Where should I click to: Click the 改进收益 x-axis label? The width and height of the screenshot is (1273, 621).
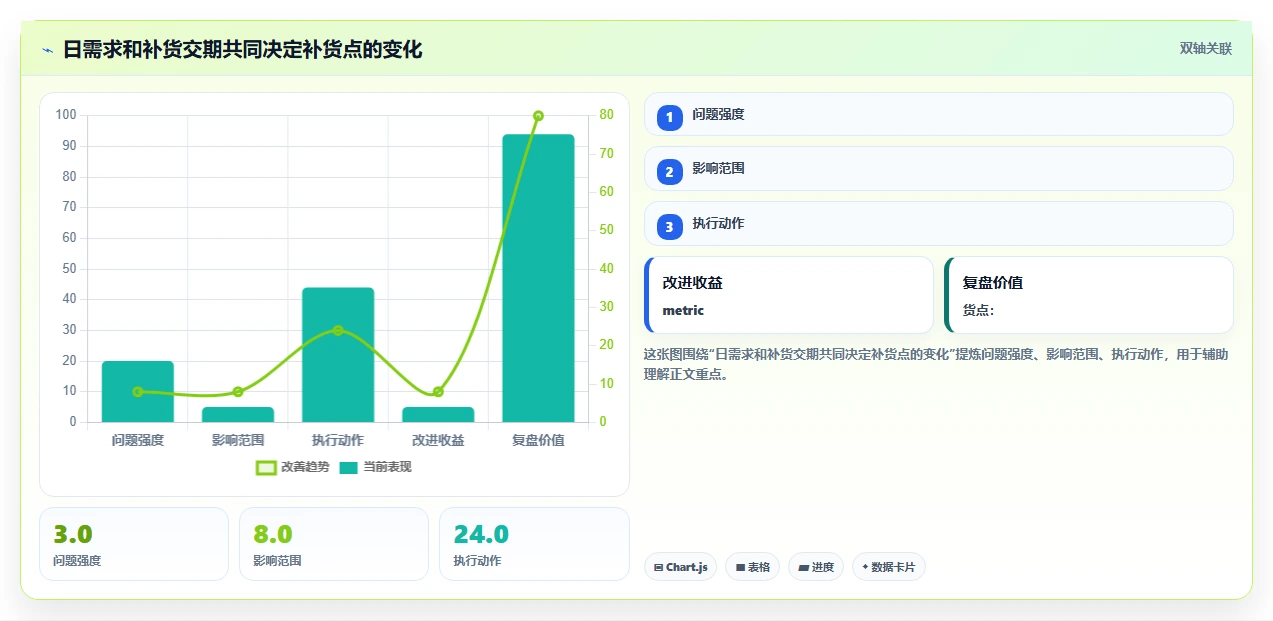point(438,440)
